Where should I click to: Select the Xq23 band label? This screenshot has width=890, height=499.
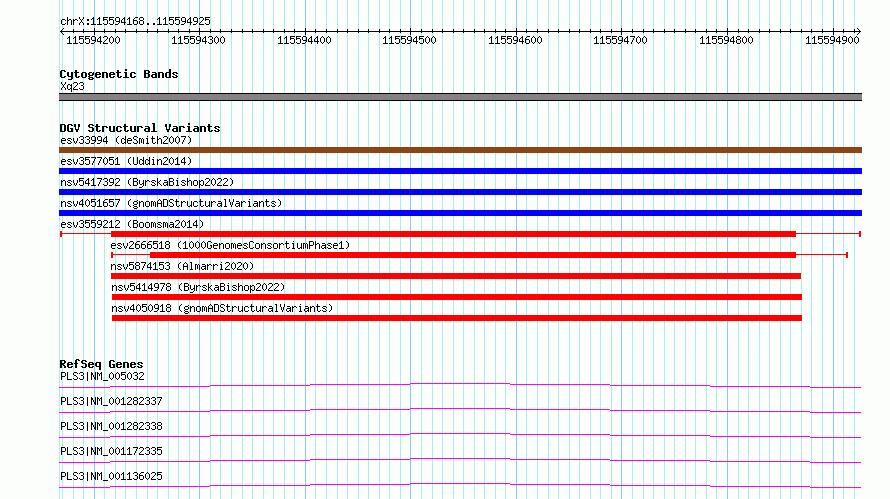point(72,86)
